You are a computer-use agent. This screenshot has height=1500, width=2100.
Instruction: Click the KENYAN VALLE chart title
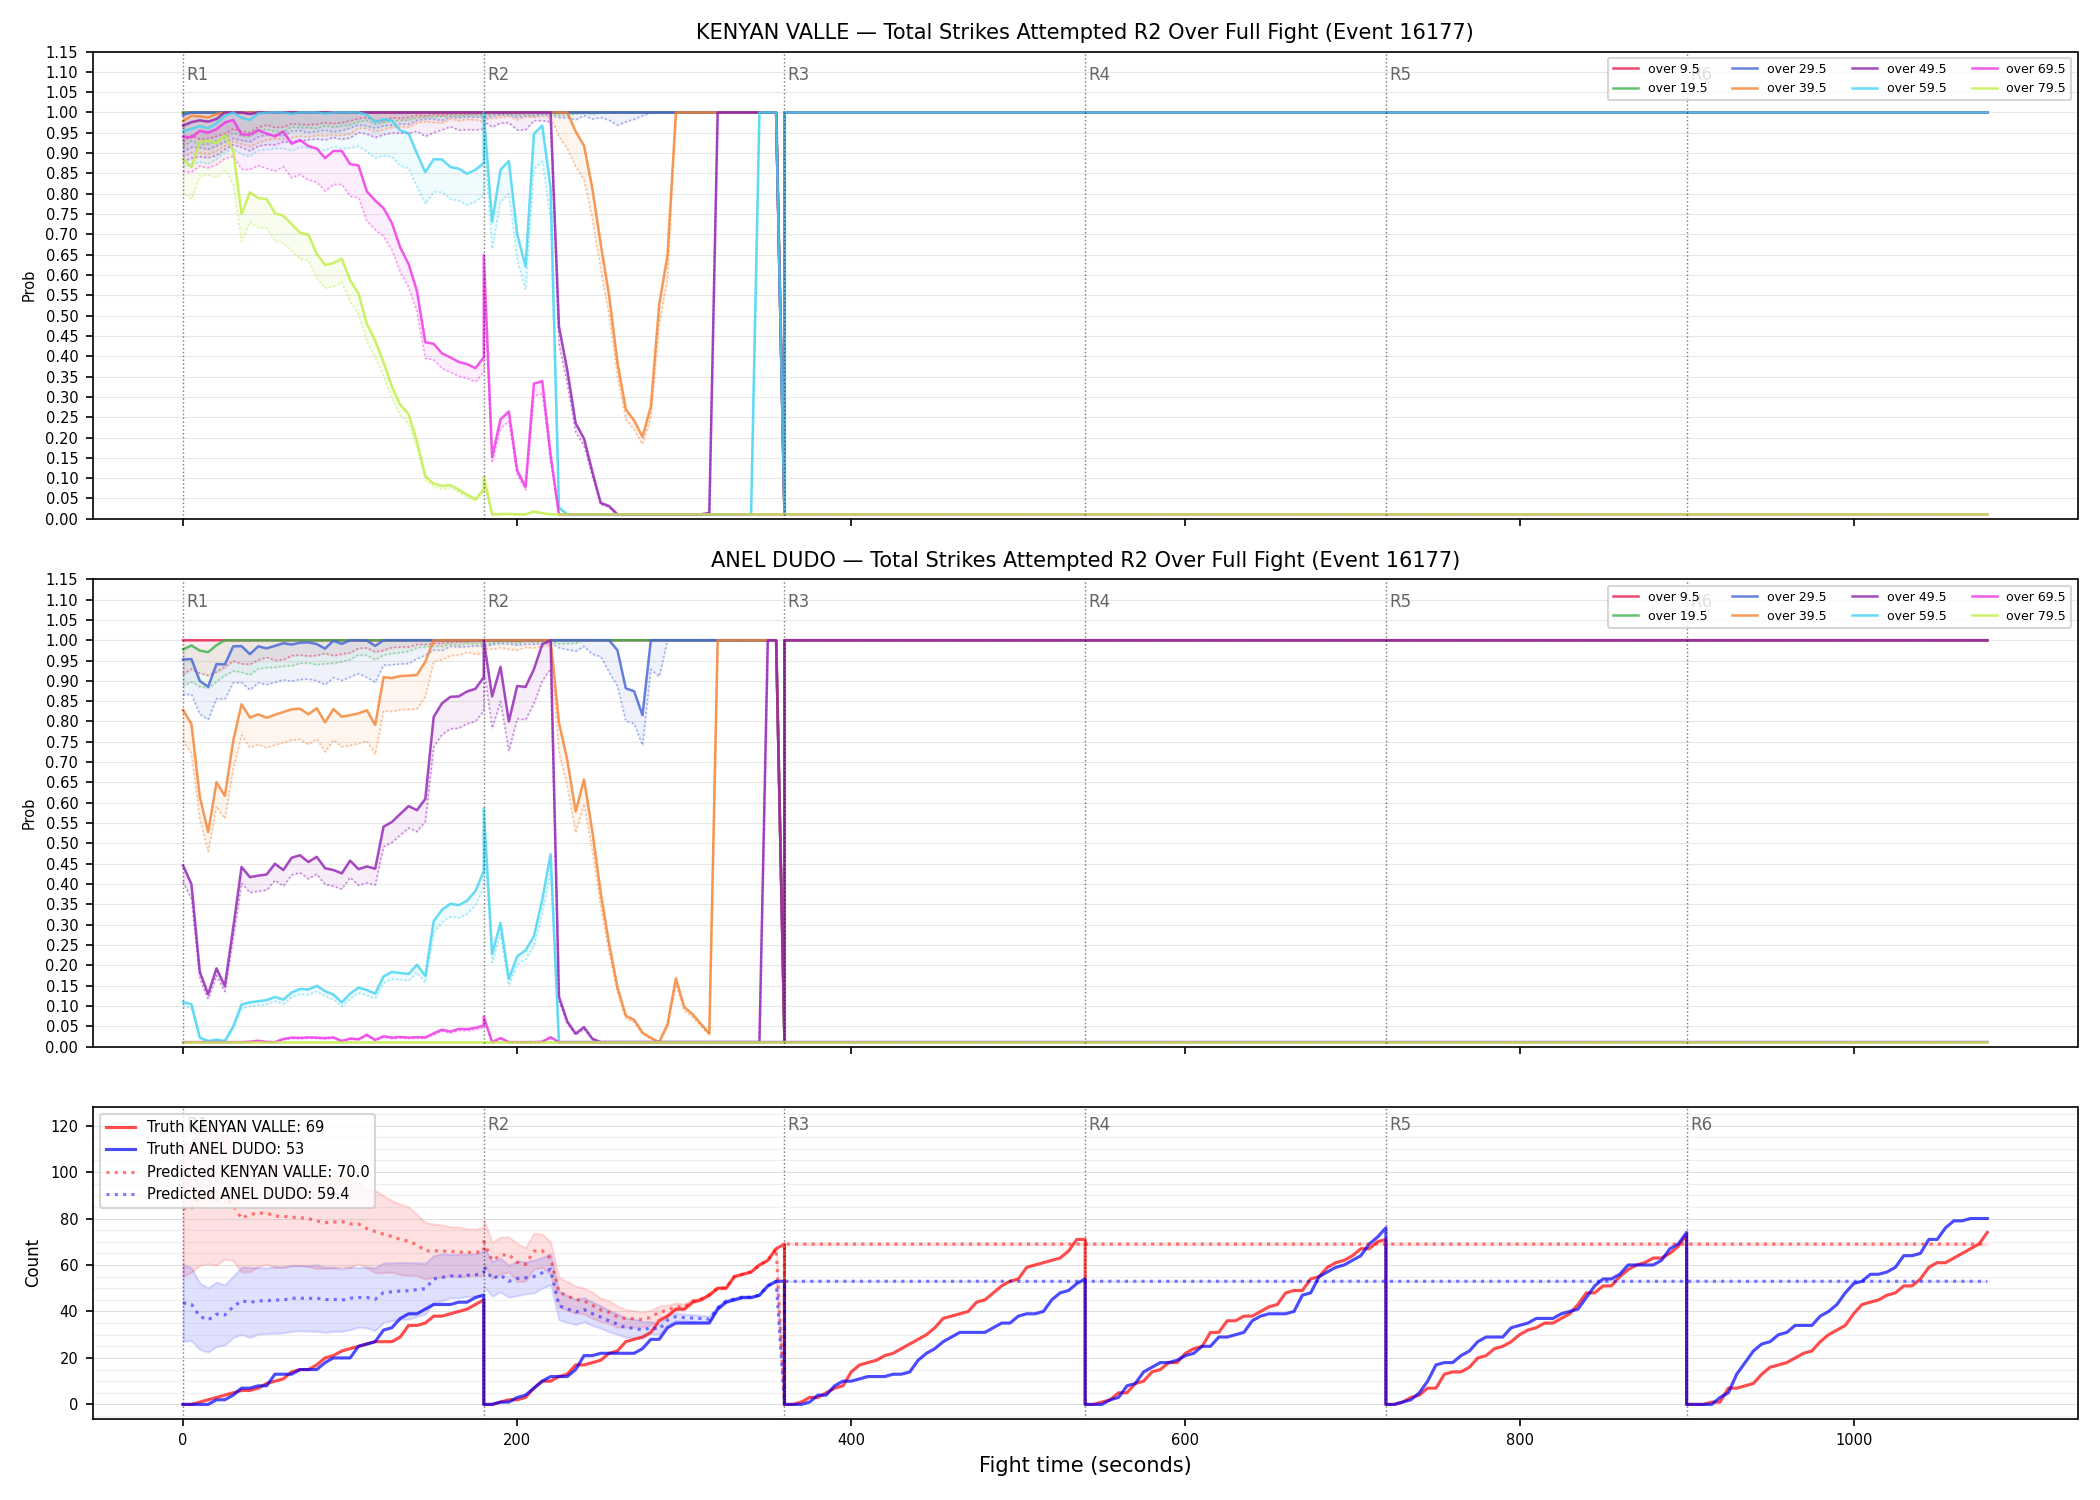(1084, 32)
